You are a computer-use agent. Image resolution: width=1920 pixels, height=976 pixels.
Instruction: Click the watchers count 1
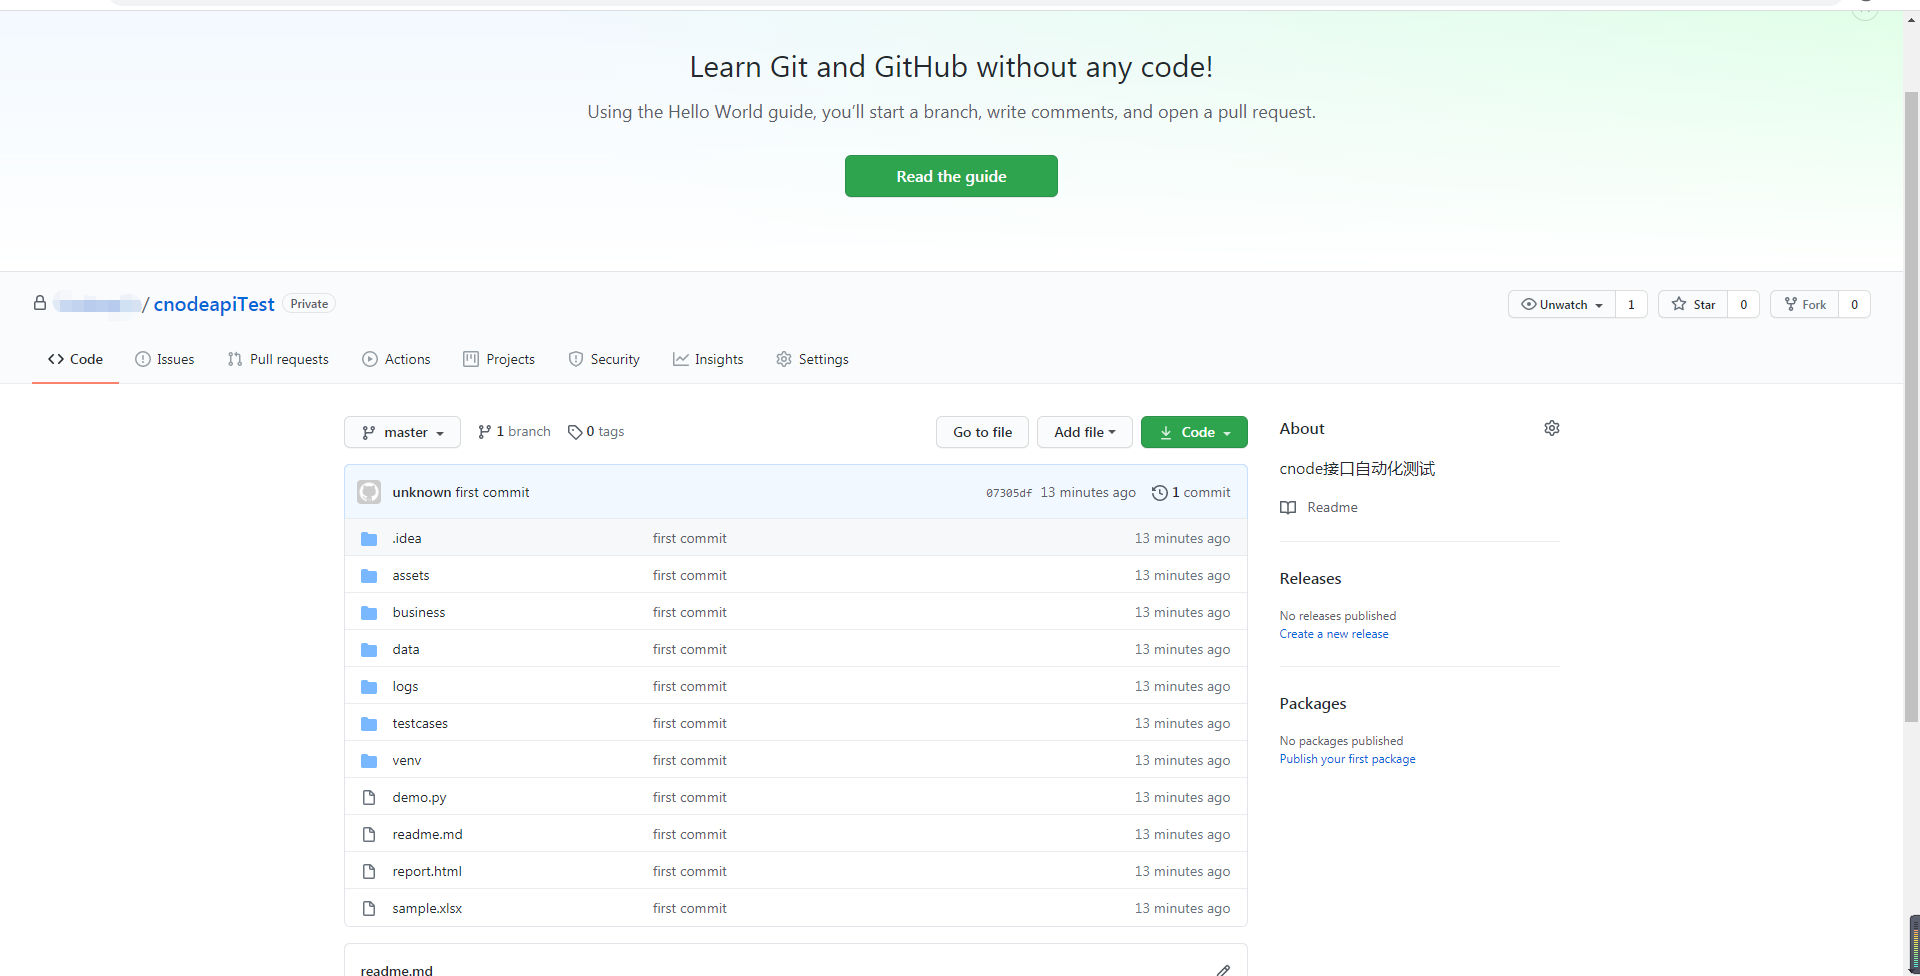click(1631, 305)
